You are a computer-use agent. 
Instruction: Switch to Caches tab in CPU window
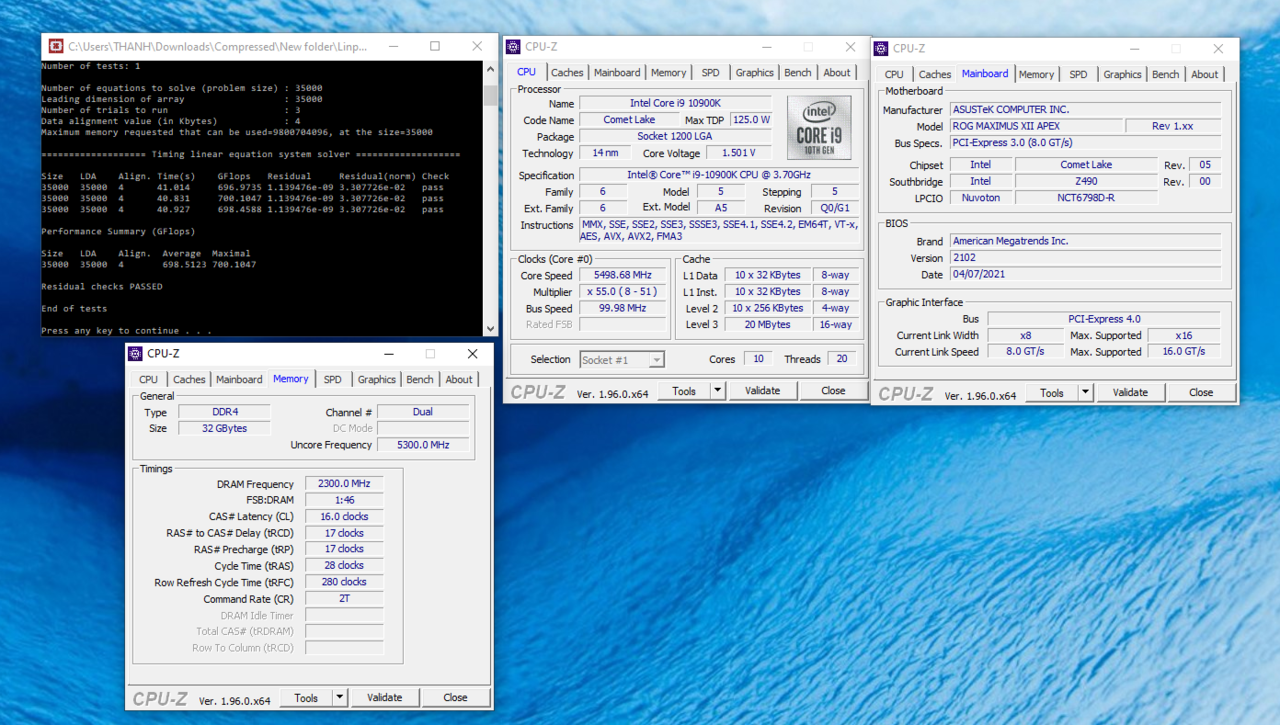click(x=567, y=73)
